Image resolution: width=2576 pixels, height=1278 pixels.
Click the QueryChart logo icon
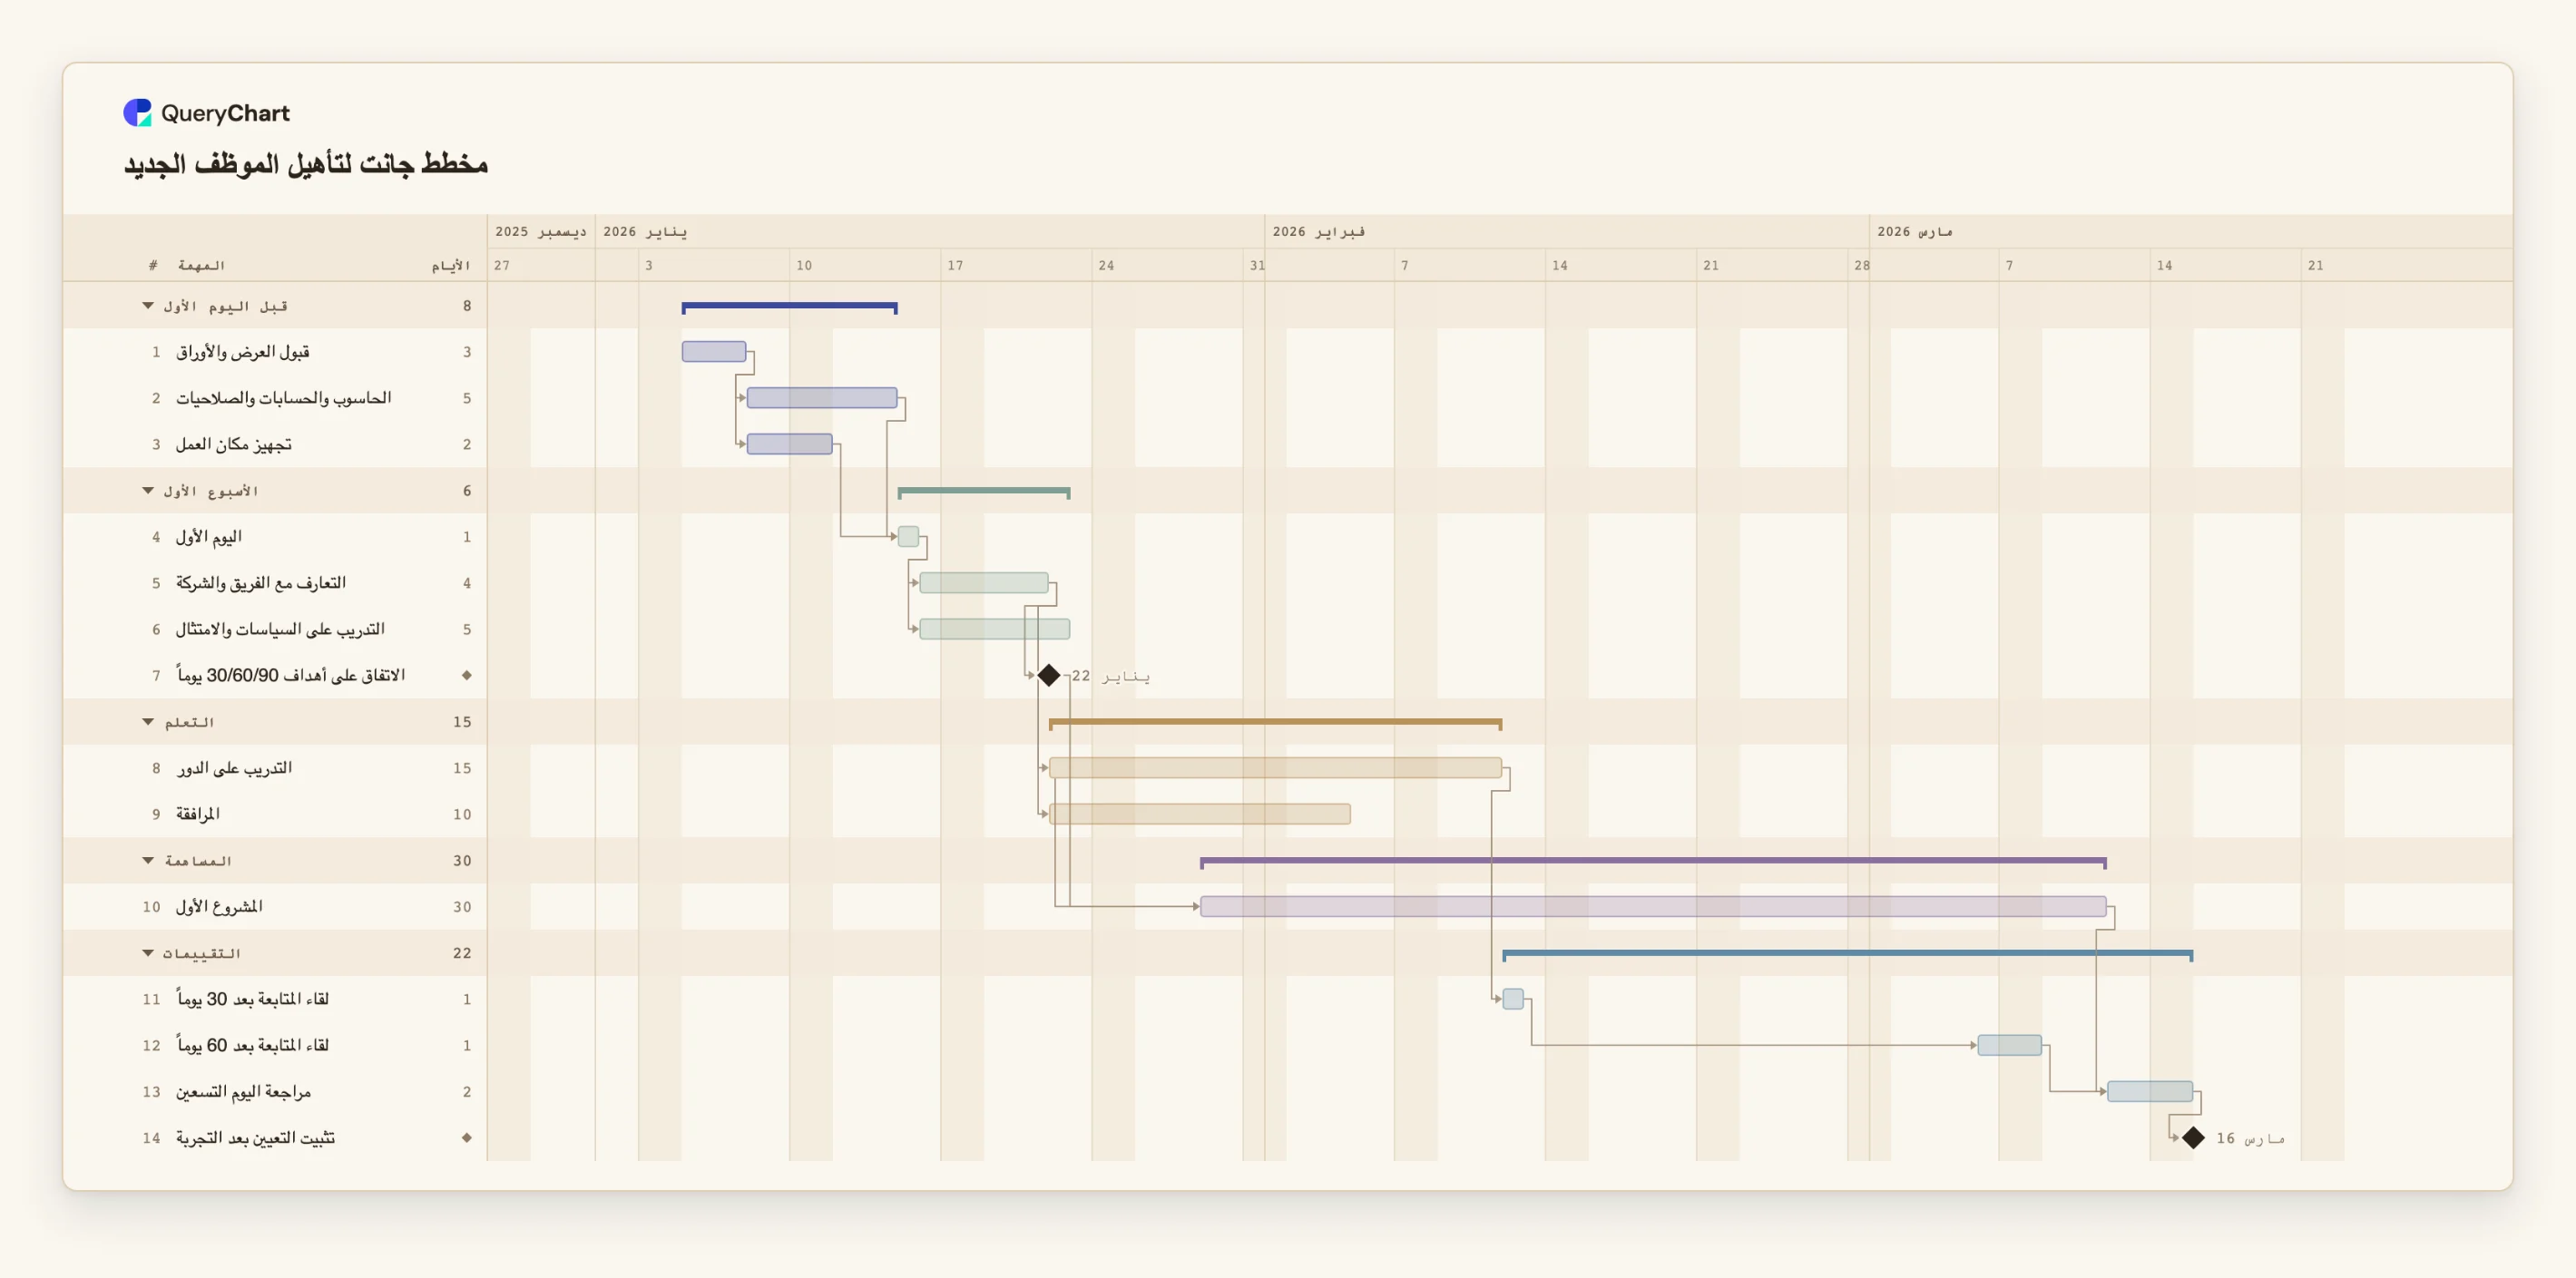137,113
